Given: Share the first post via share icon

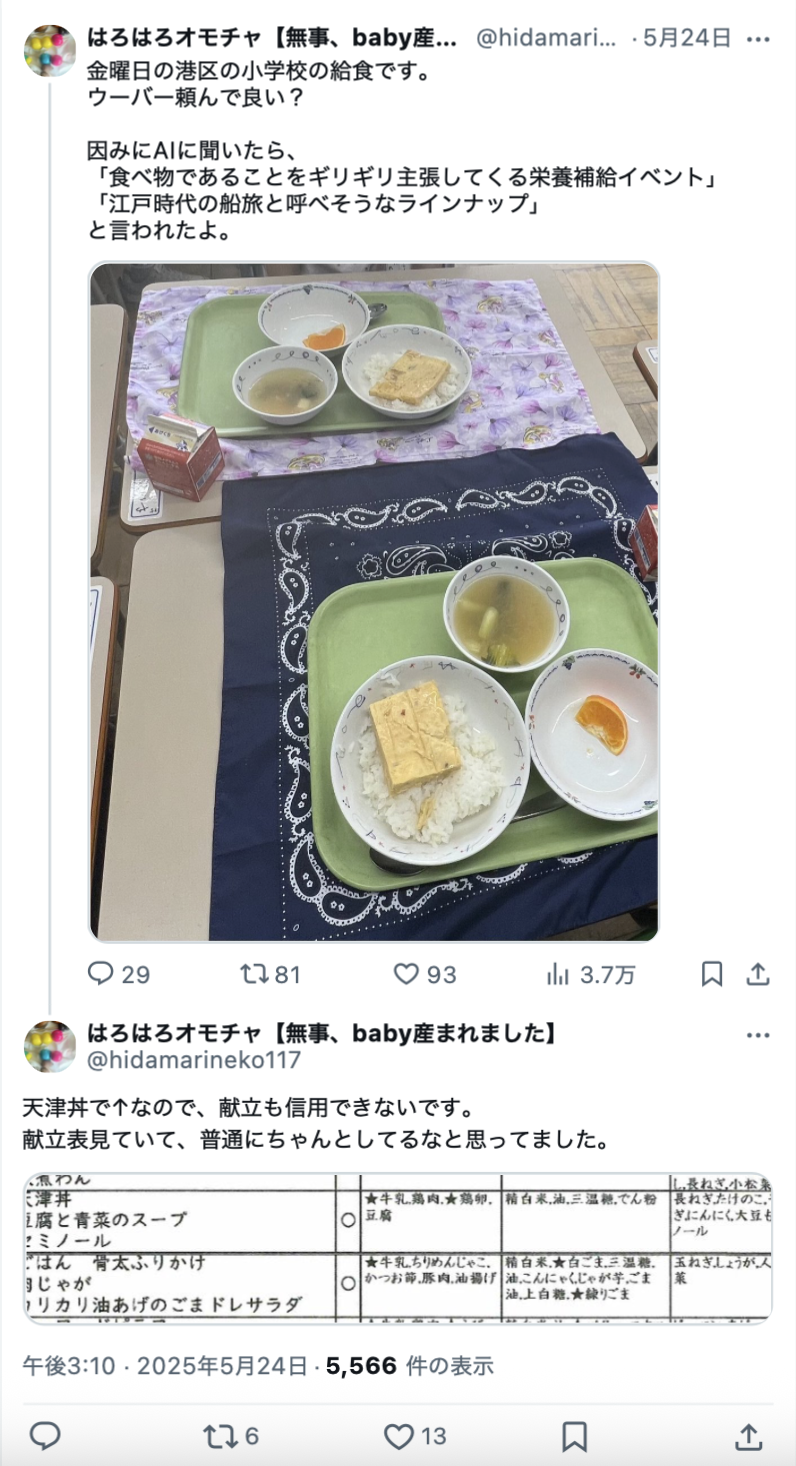Looking at the screenshot, I should [758, 974].
